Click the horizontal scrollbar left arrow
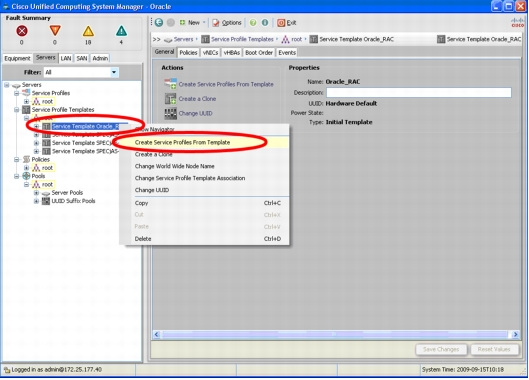Viewport: 529px width, 380px height. pos(157,334)
